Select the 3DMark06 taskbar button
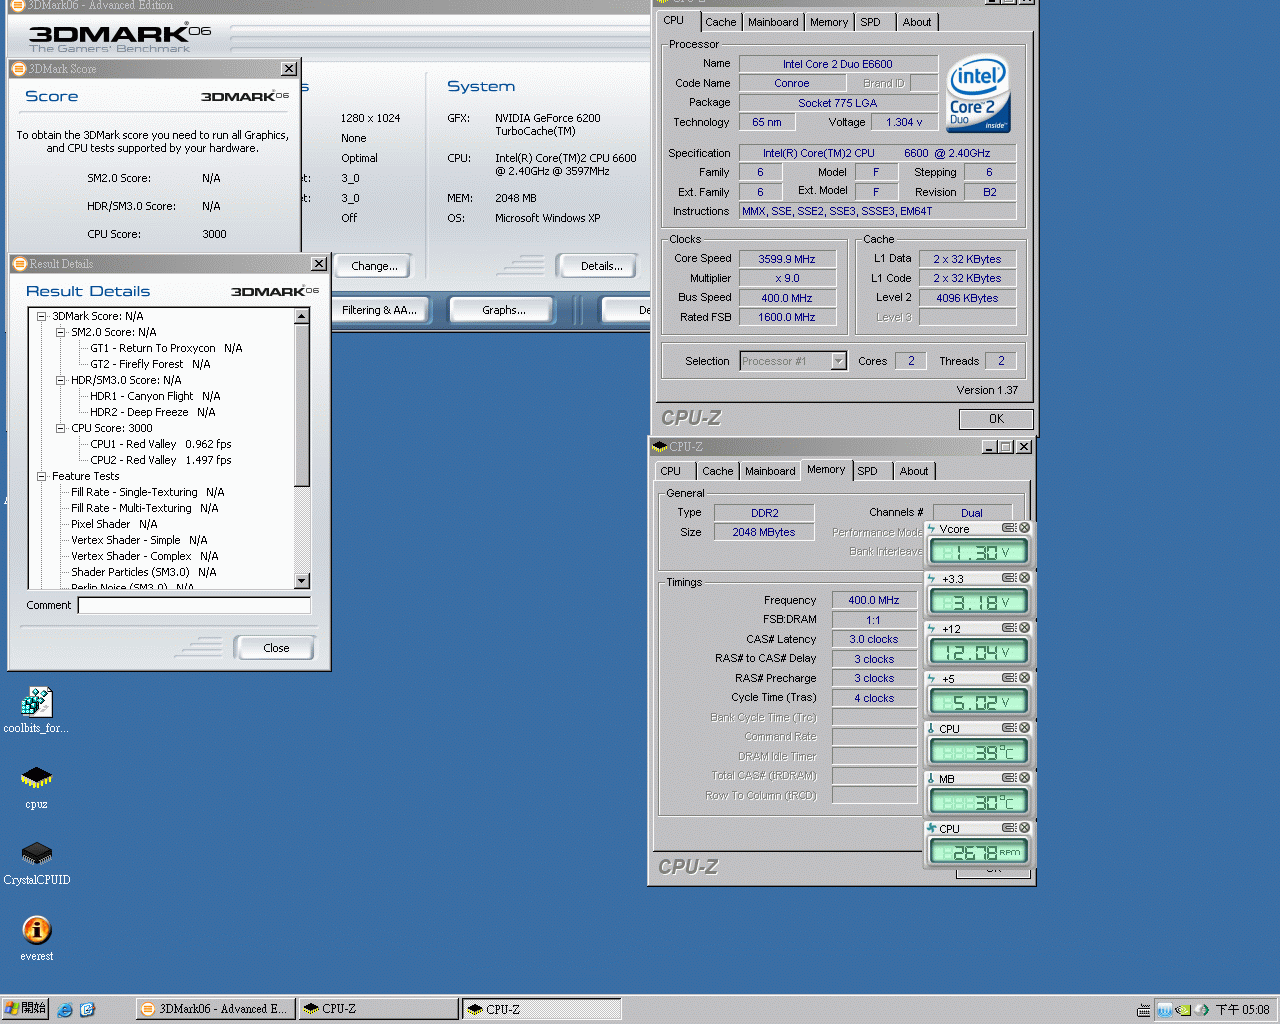 coord(214,1009)
